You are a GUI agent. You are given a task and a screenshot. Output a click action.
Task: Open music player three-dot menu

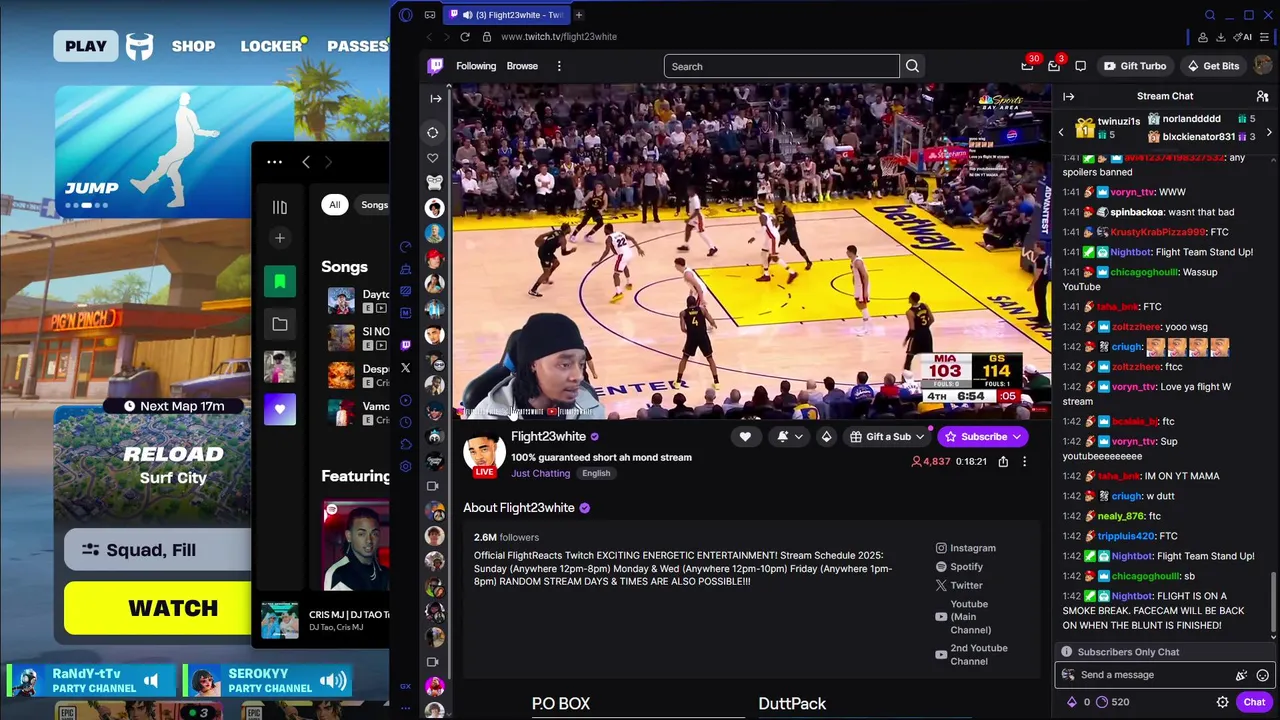pos(274,162)
